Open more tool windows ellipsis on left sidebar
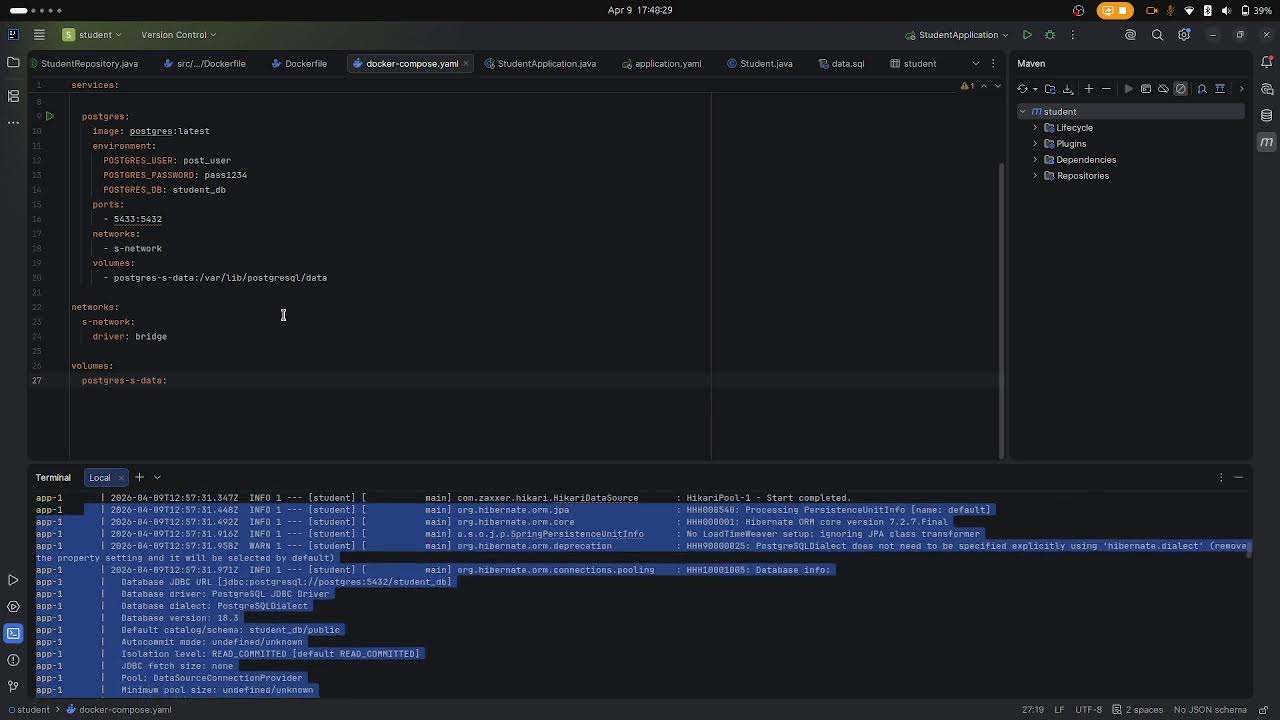The height and width of the screenshot is (720, 1280). [x=13, y=122]
